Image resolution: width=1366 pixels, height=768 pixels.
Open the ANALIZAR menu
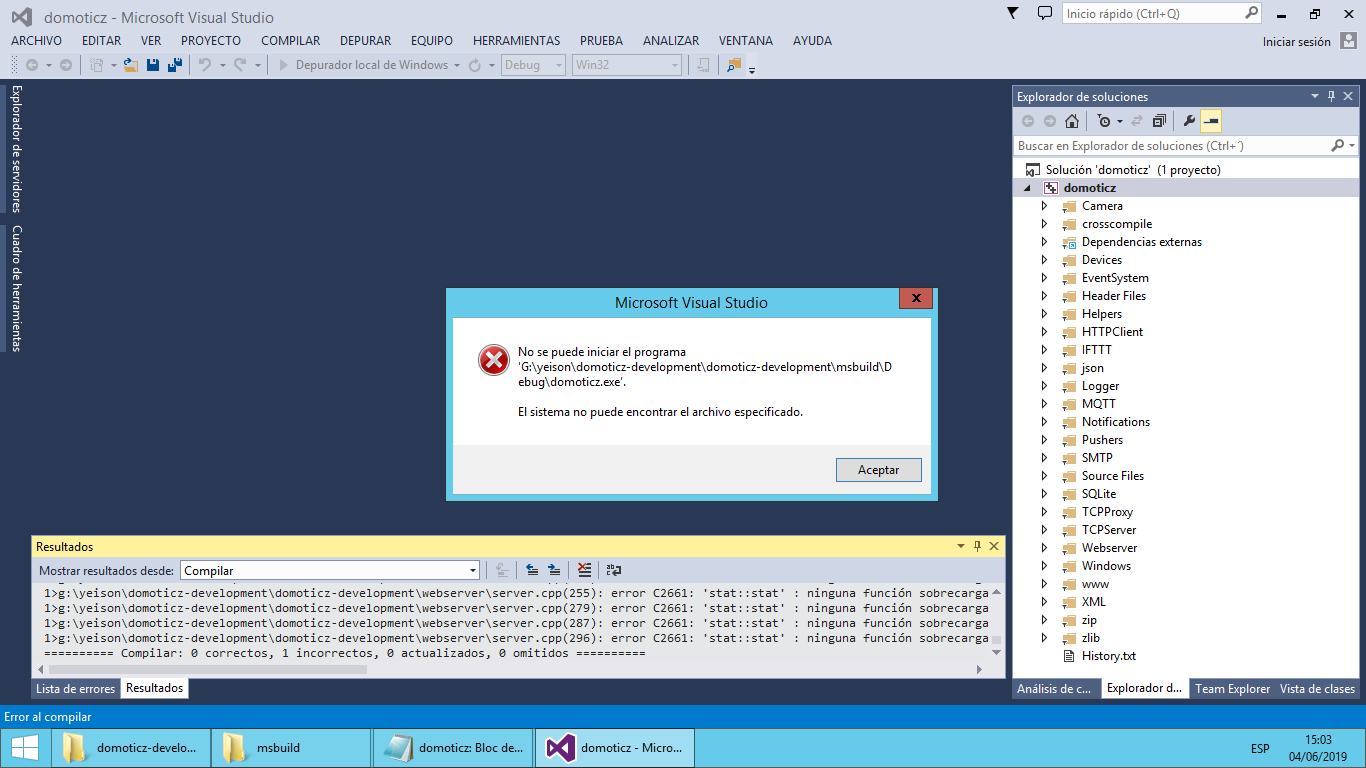coord(671,41)
